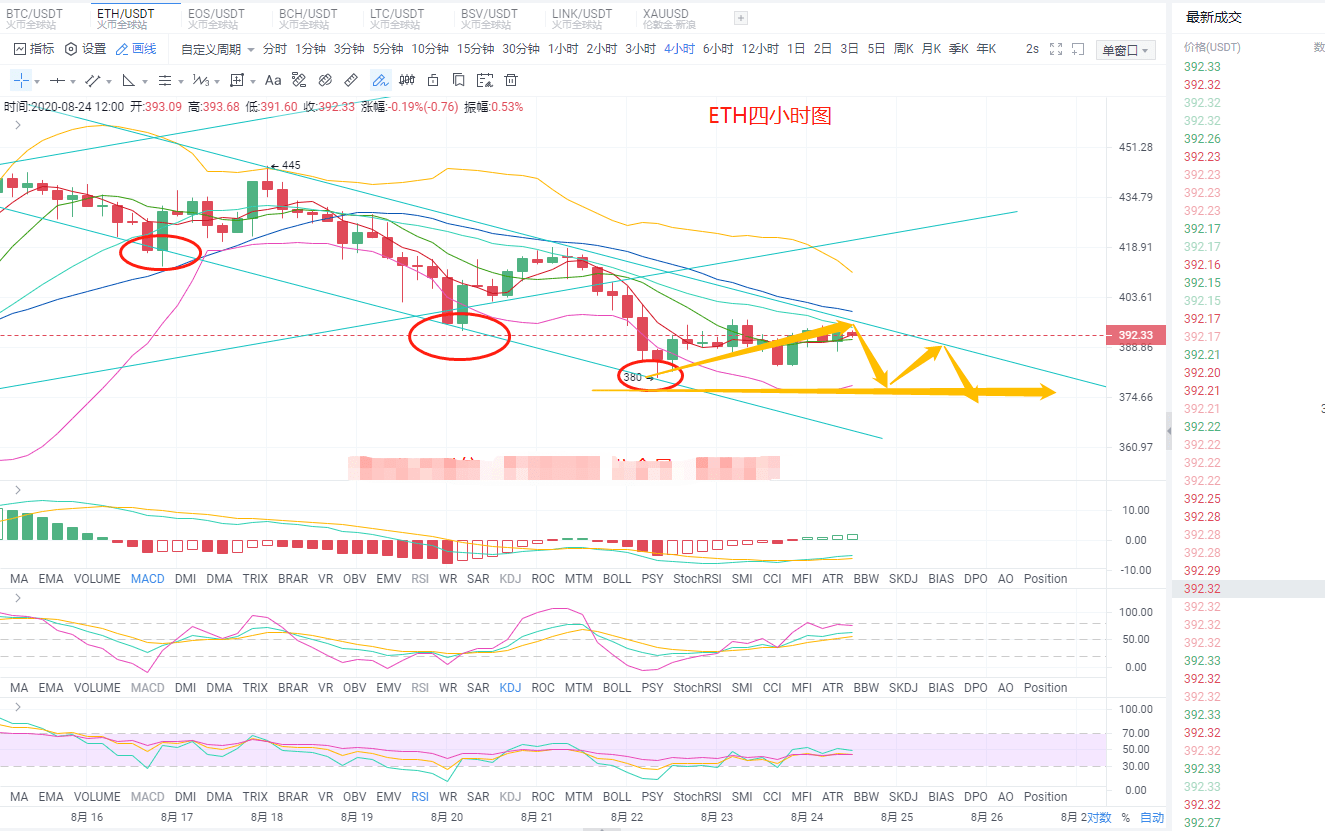
Task: Open the 指标 indicators panel
Action: (34, 49)
